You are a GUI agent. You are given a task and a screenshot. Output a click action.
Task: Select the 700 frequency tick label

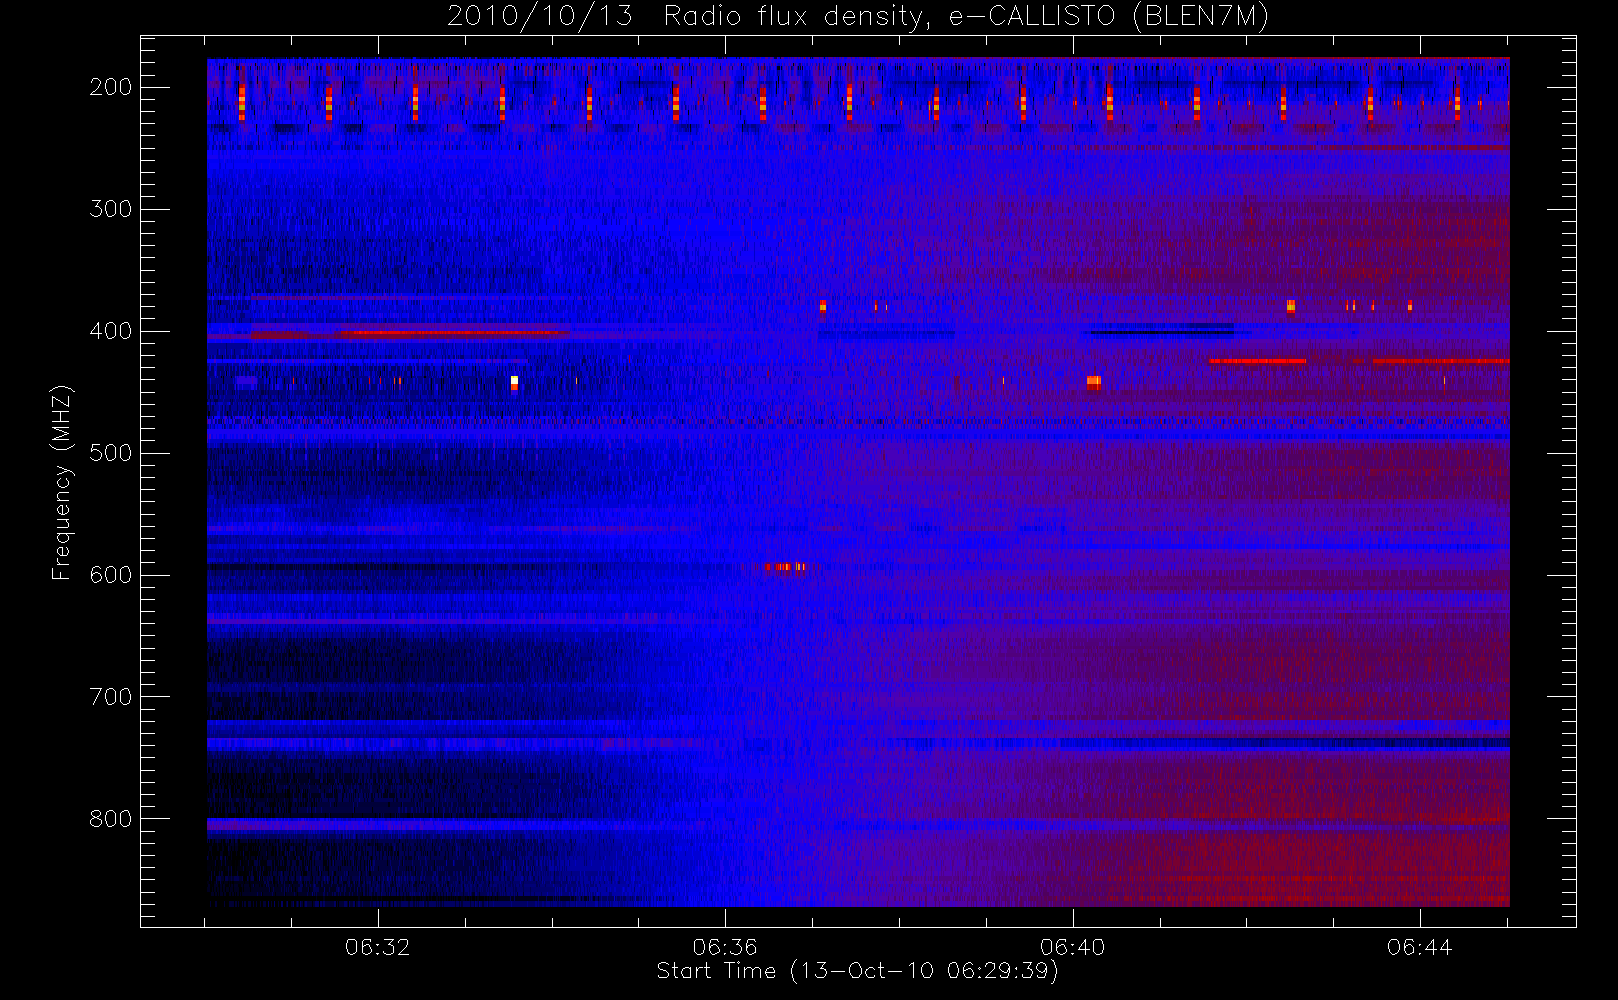click(x=111, y=697)
